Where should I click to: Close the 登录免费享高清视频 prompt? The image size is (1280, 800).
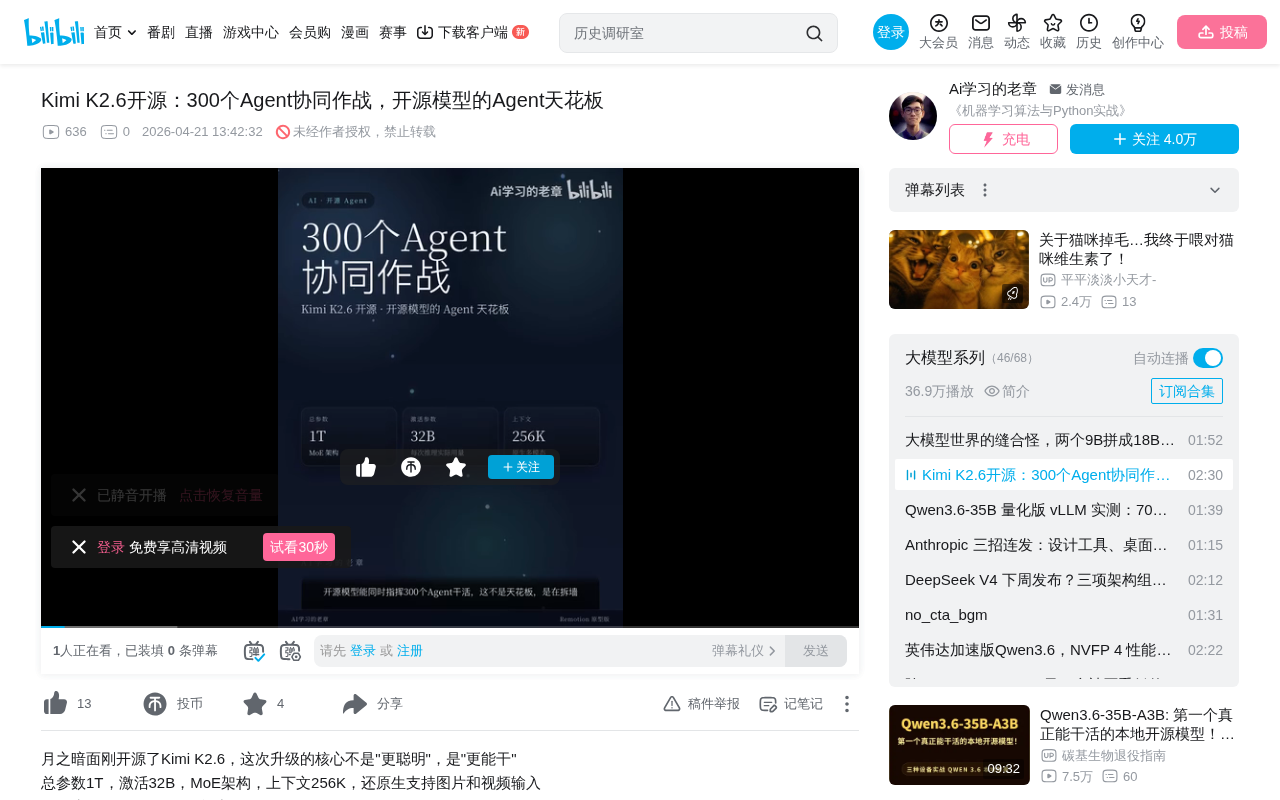coord(79,547)
